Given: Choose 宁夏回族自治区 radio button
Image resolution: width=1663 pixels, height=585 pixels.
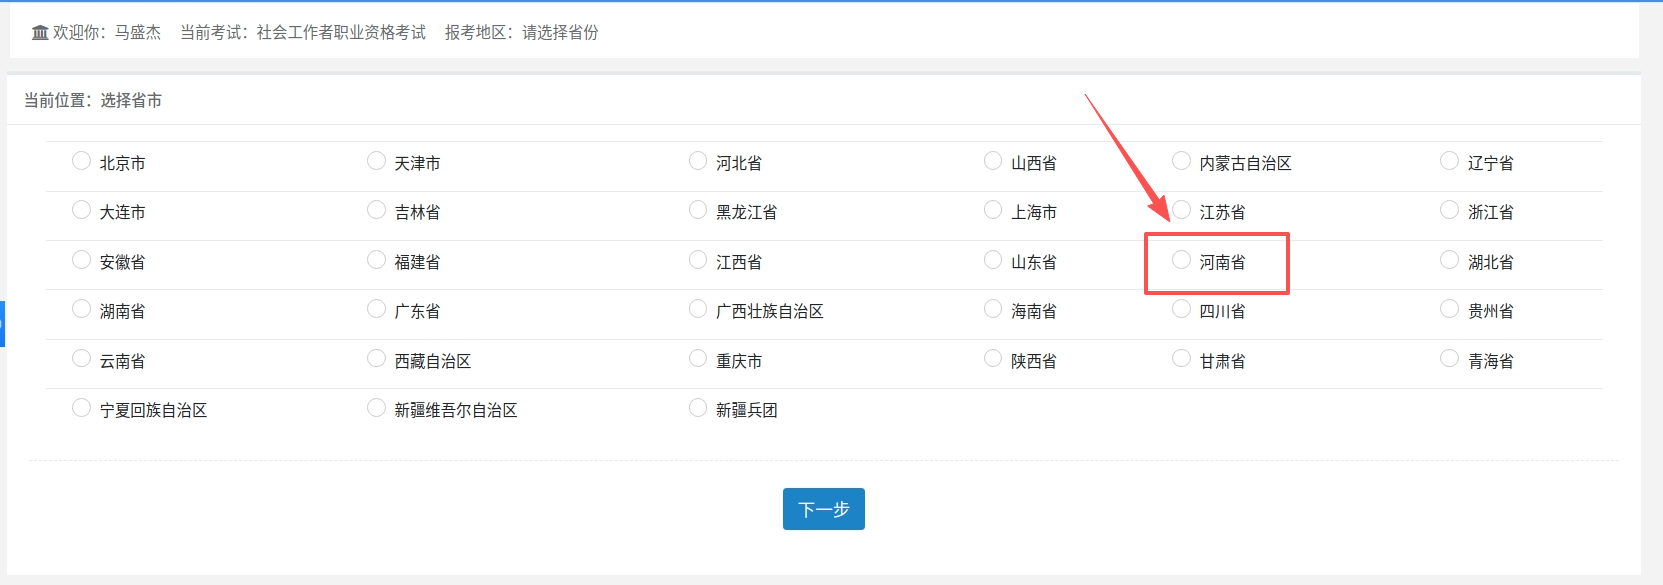Looking at the screenshot, I should tap(82, 408).
